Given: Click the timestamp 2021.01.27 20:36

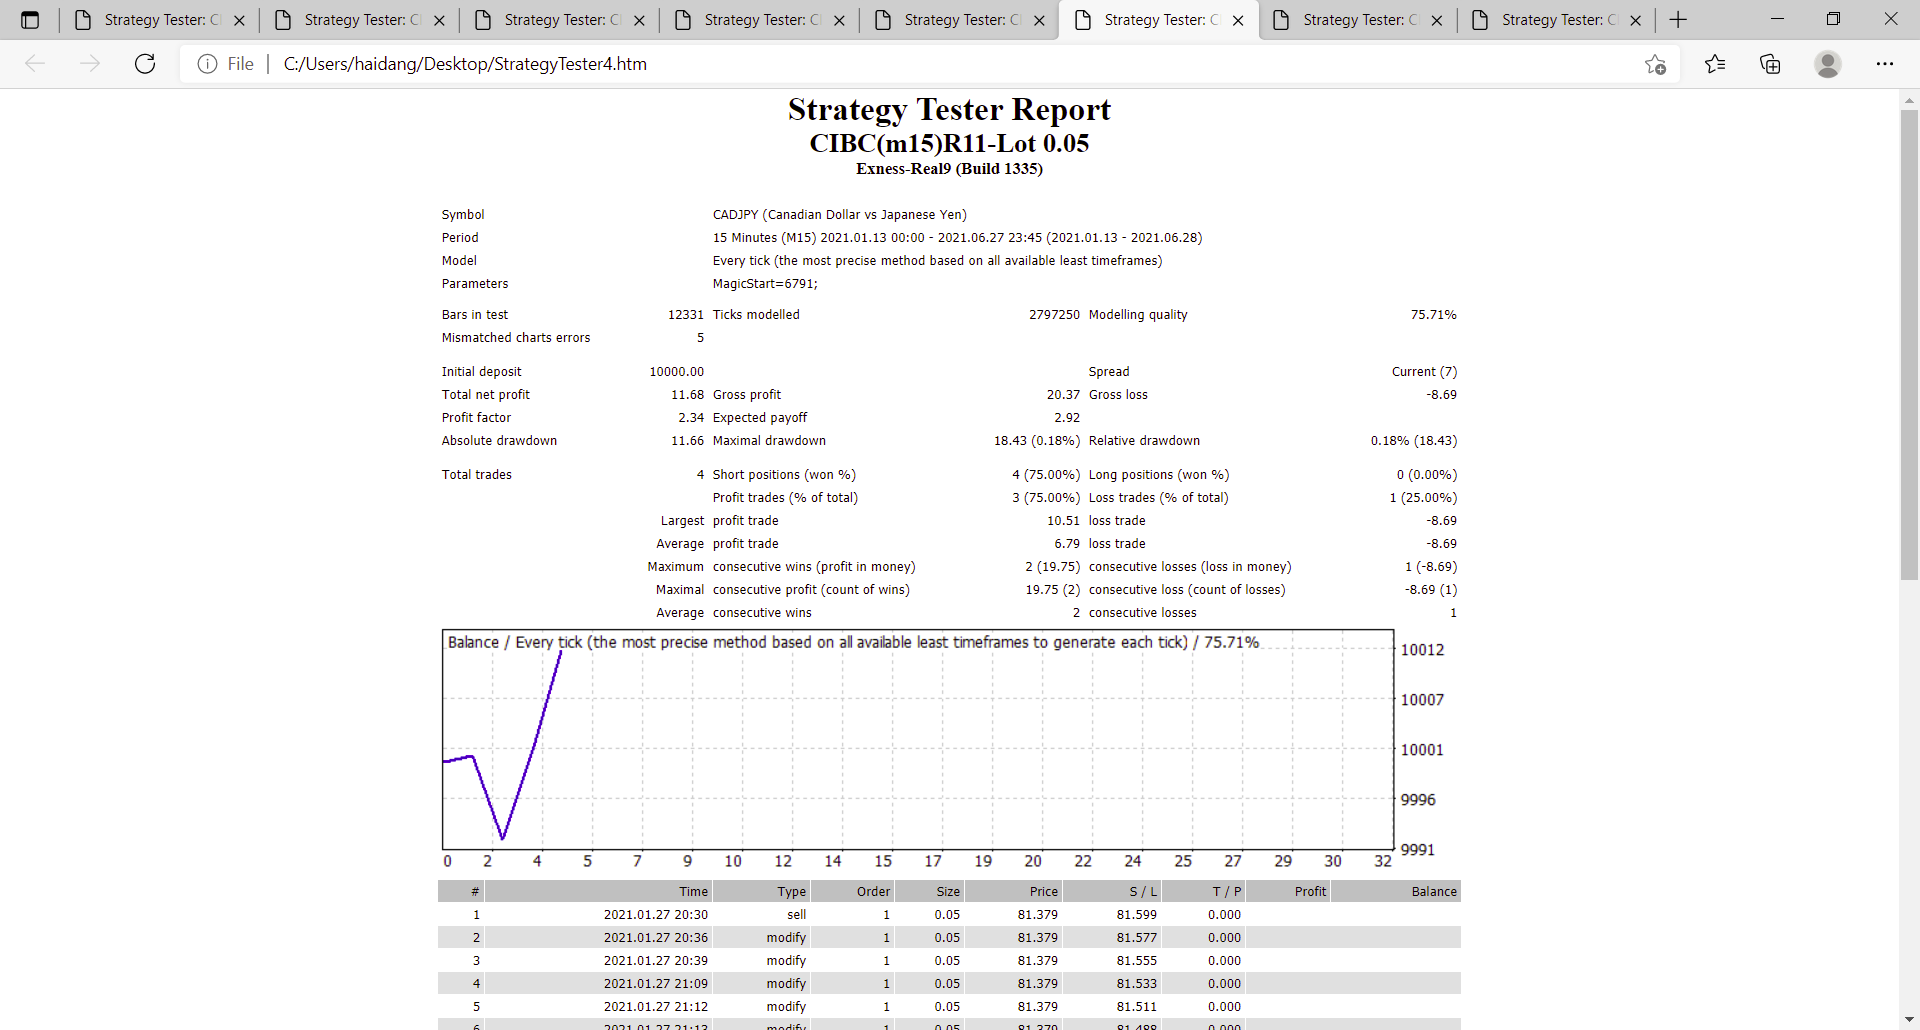Looking at the screenshot, I should click(655, 938).
